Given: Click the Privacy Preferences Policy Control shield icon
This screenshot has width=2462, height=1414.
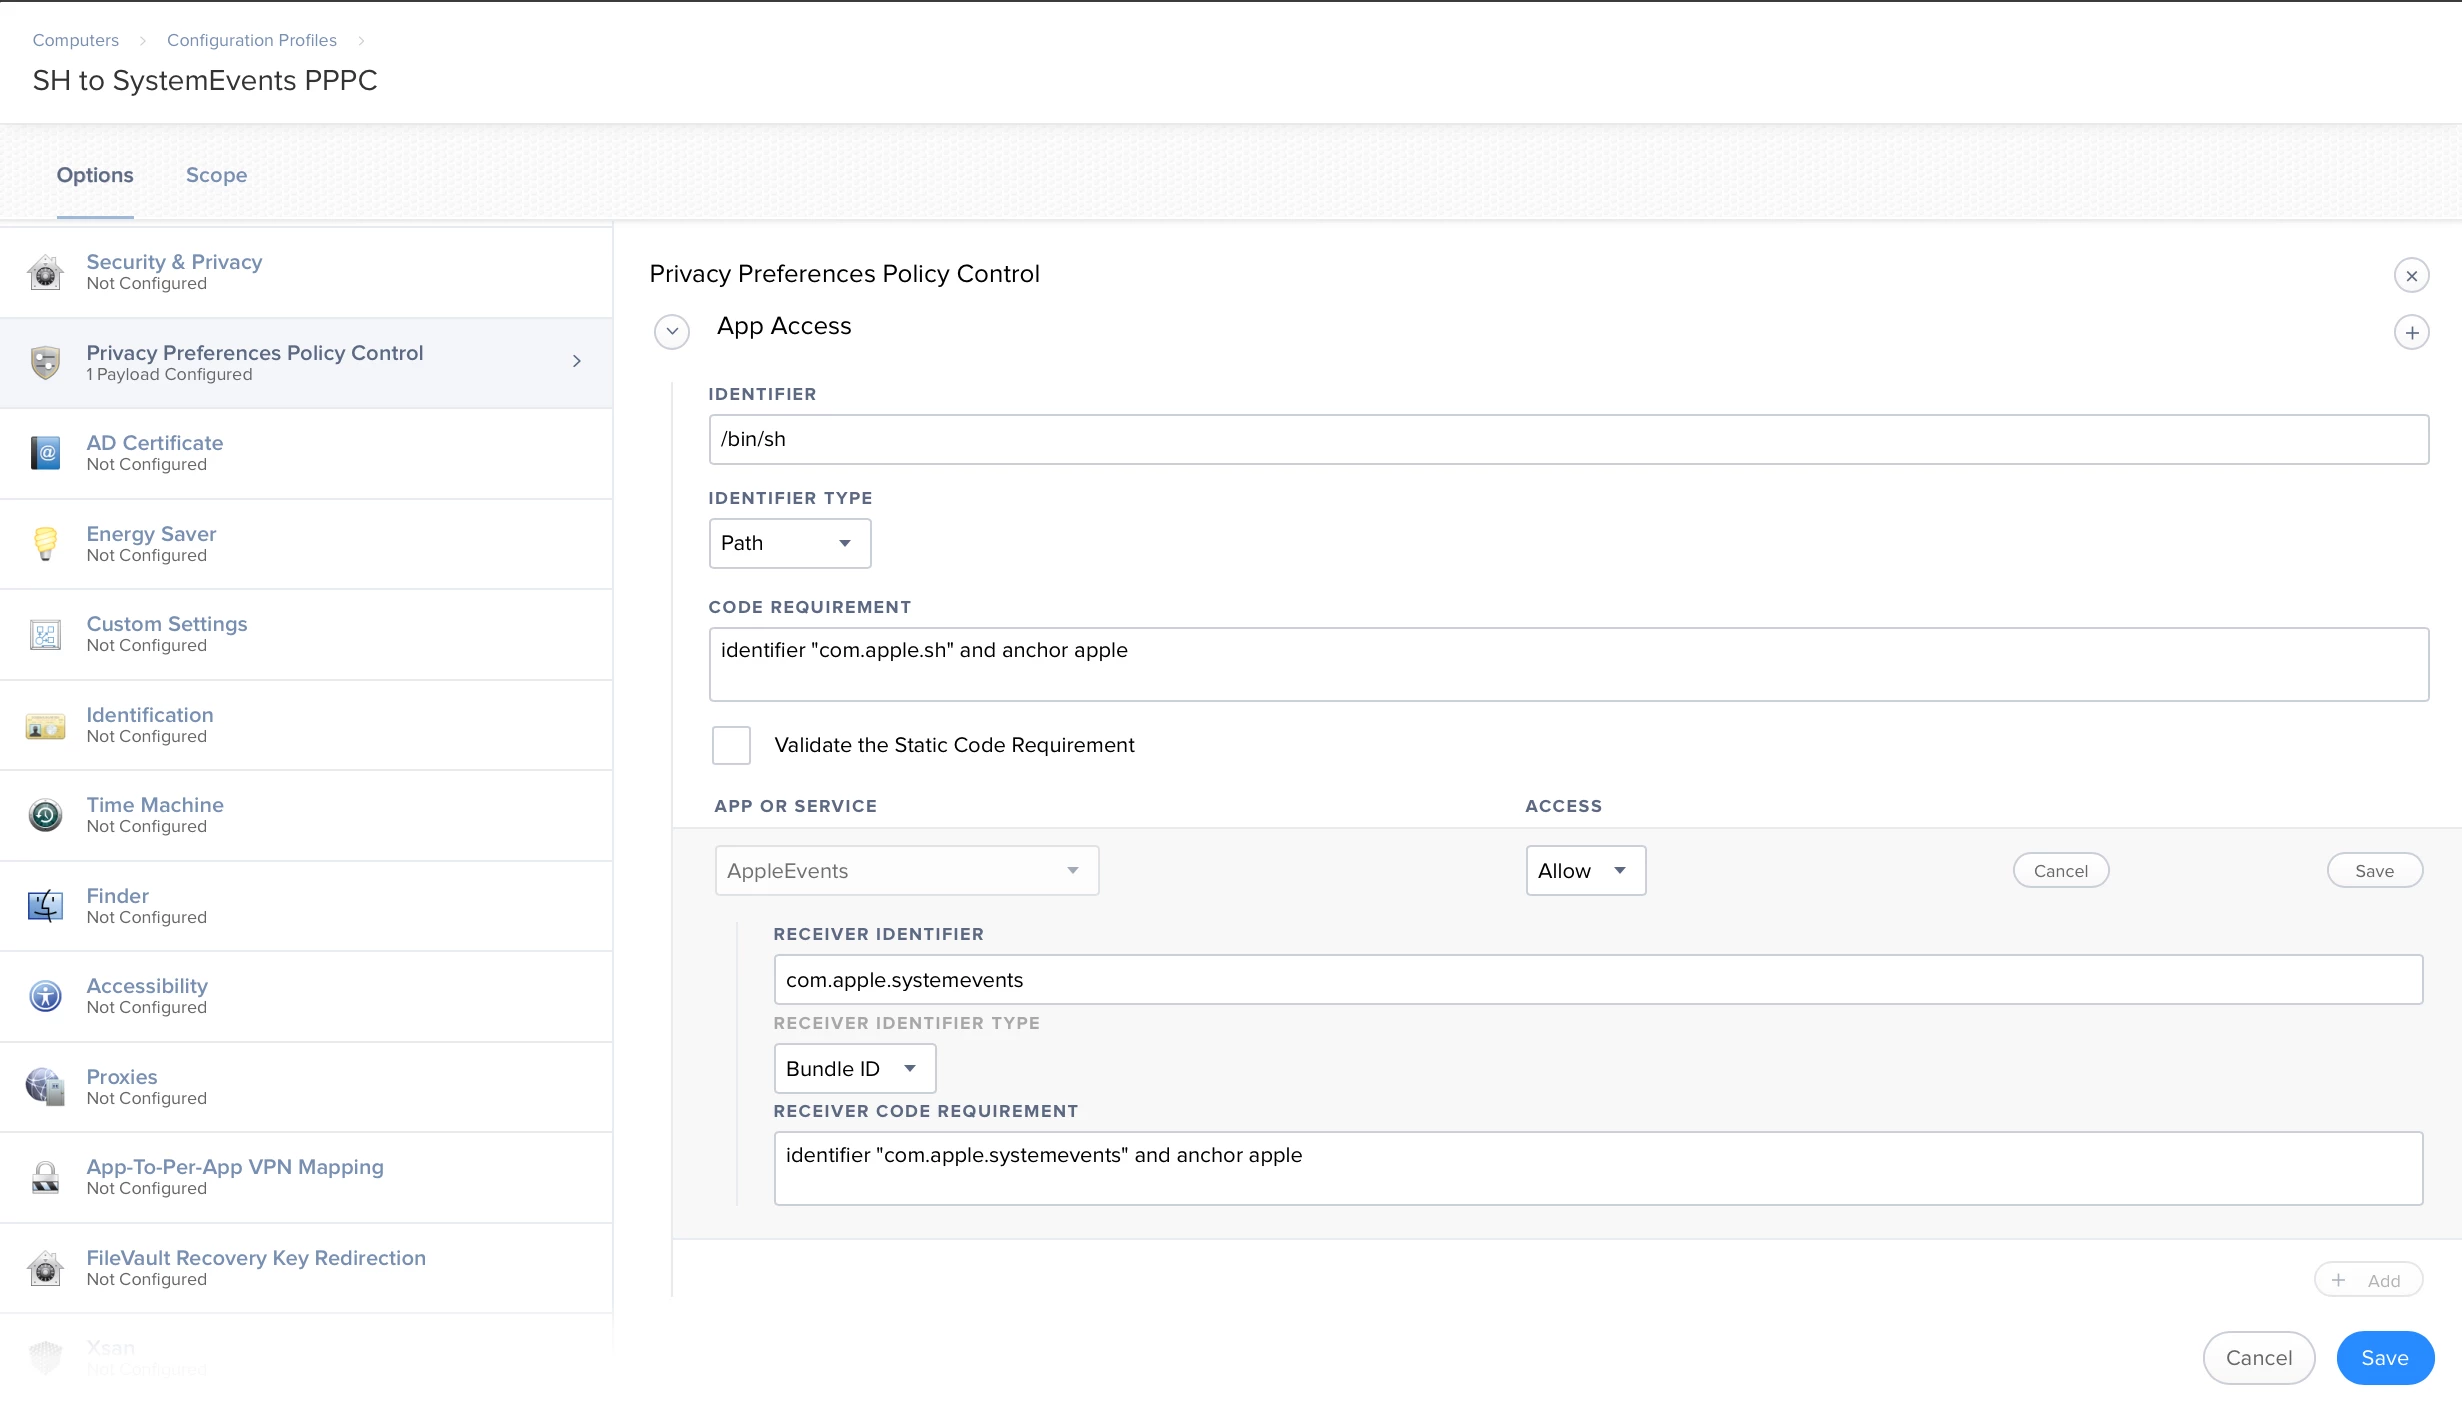Looking at the screenshot, I should (x=45, y=362).
